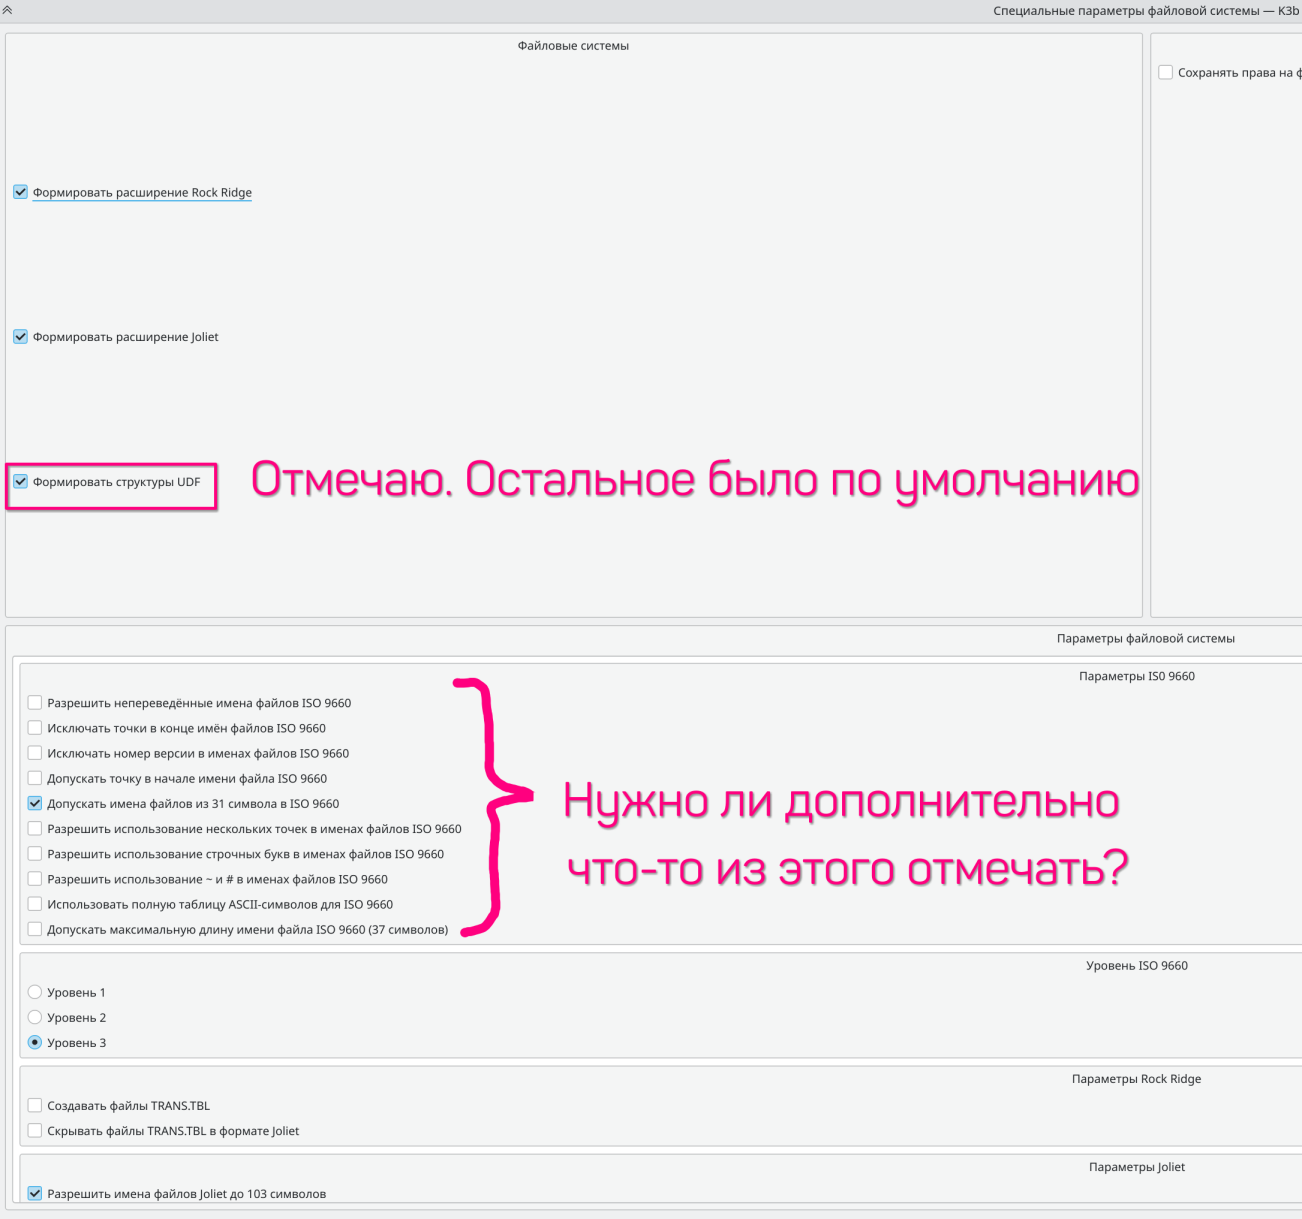Allow leading dot in ISO 9660 file names
This screenshot has height=1219, width=1302.
click(35, 778)
